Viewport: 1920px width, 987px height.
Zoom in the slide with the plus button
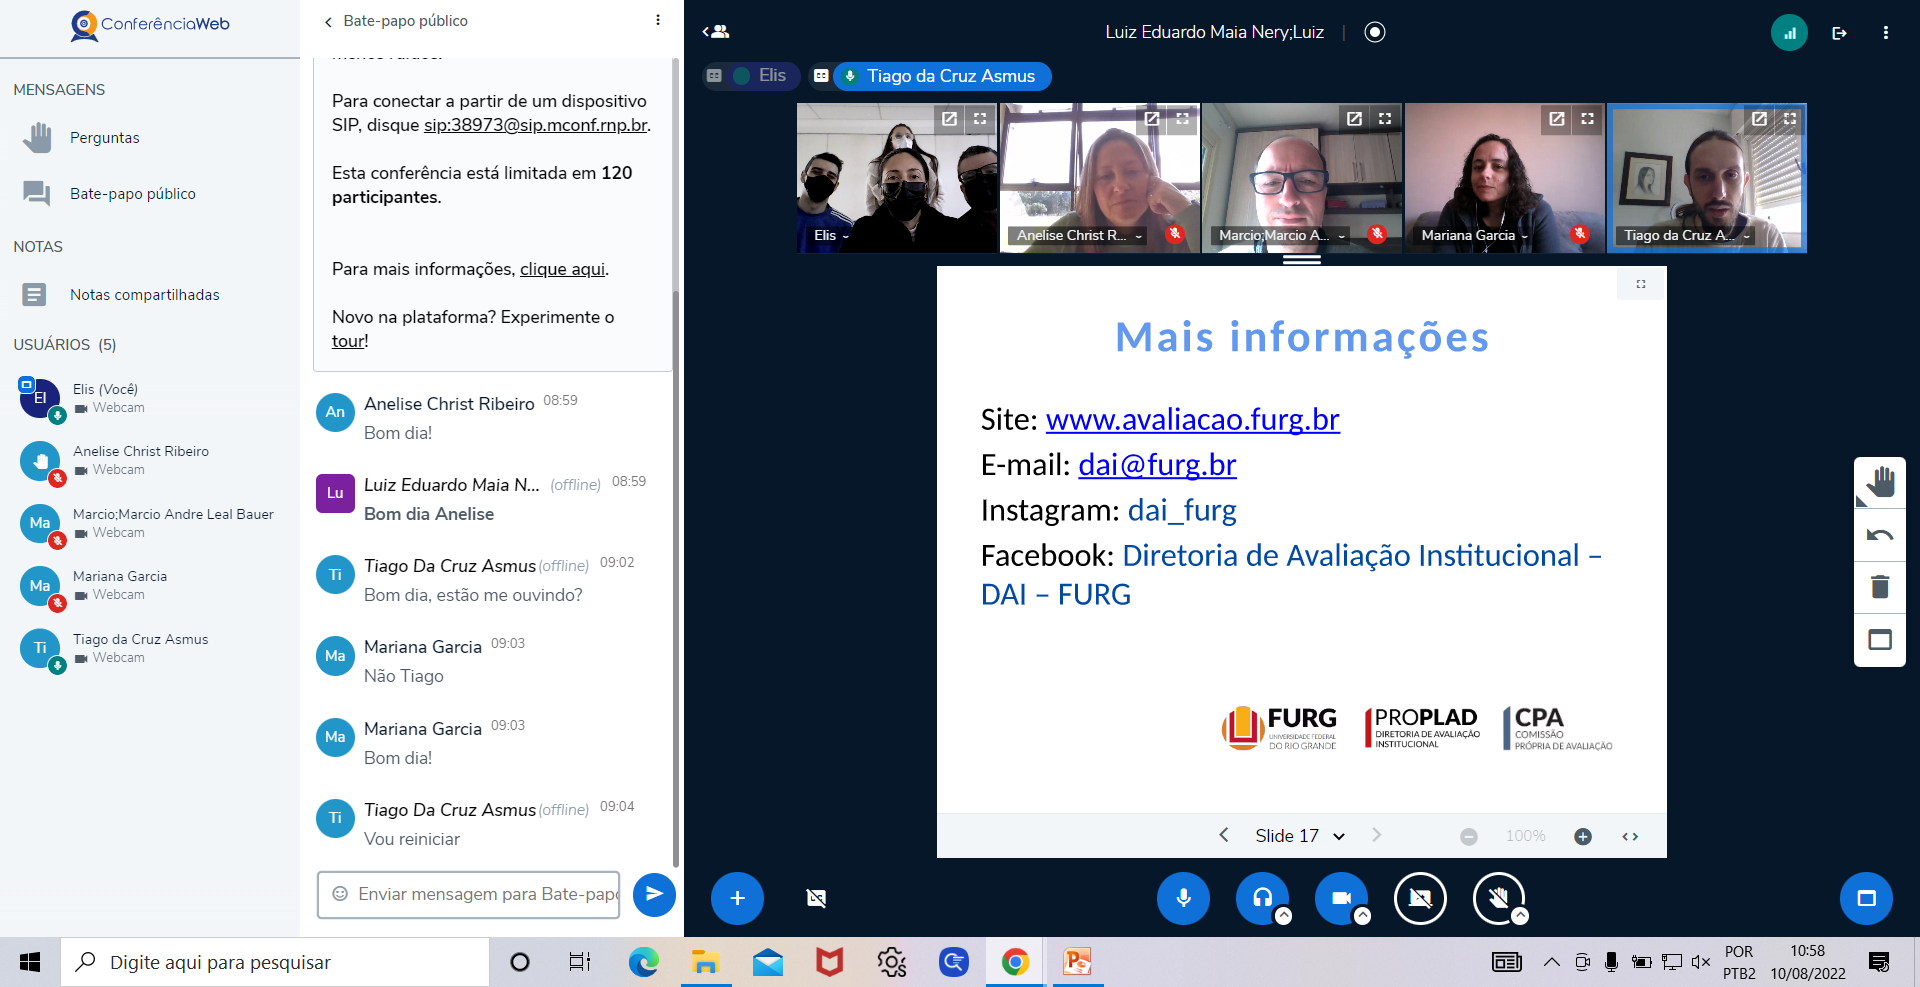[x=1582, y=837]
